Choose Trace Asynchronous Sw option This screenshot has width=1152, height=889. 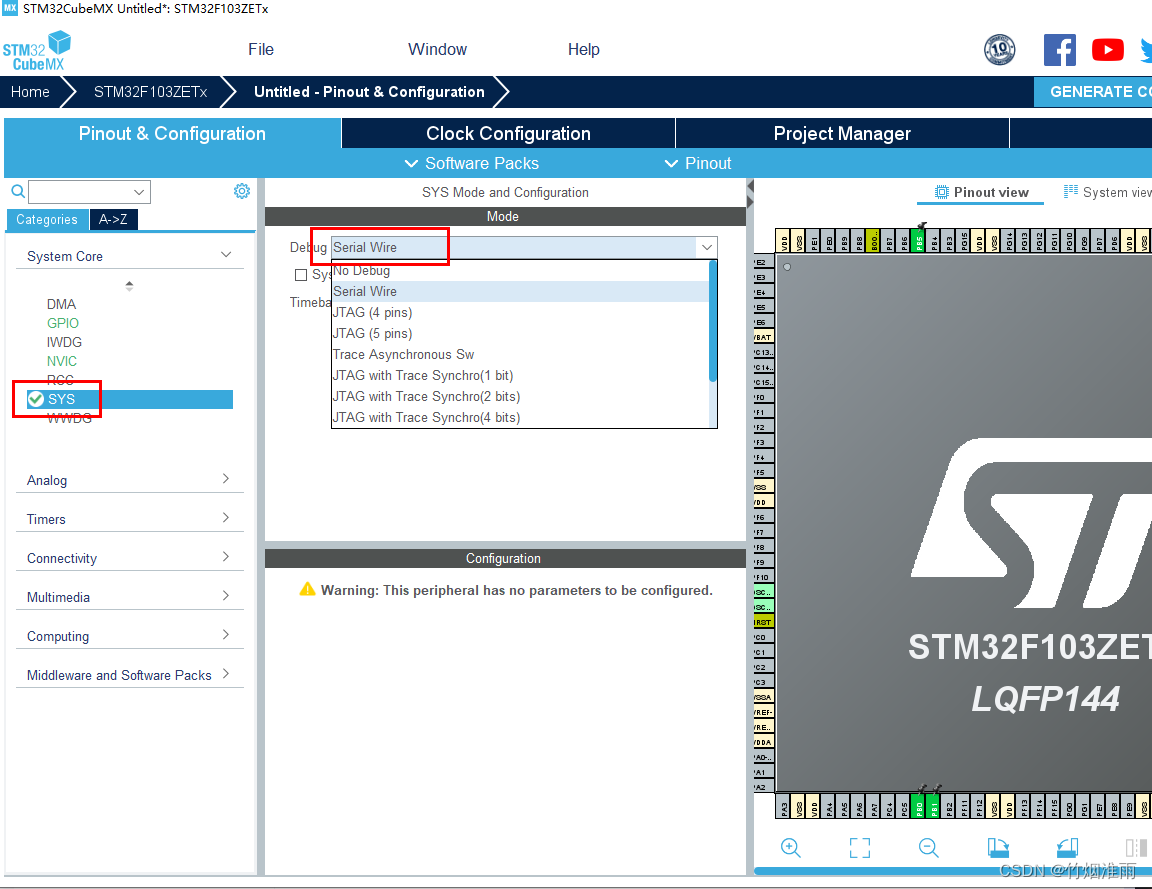tap(520, 354)
